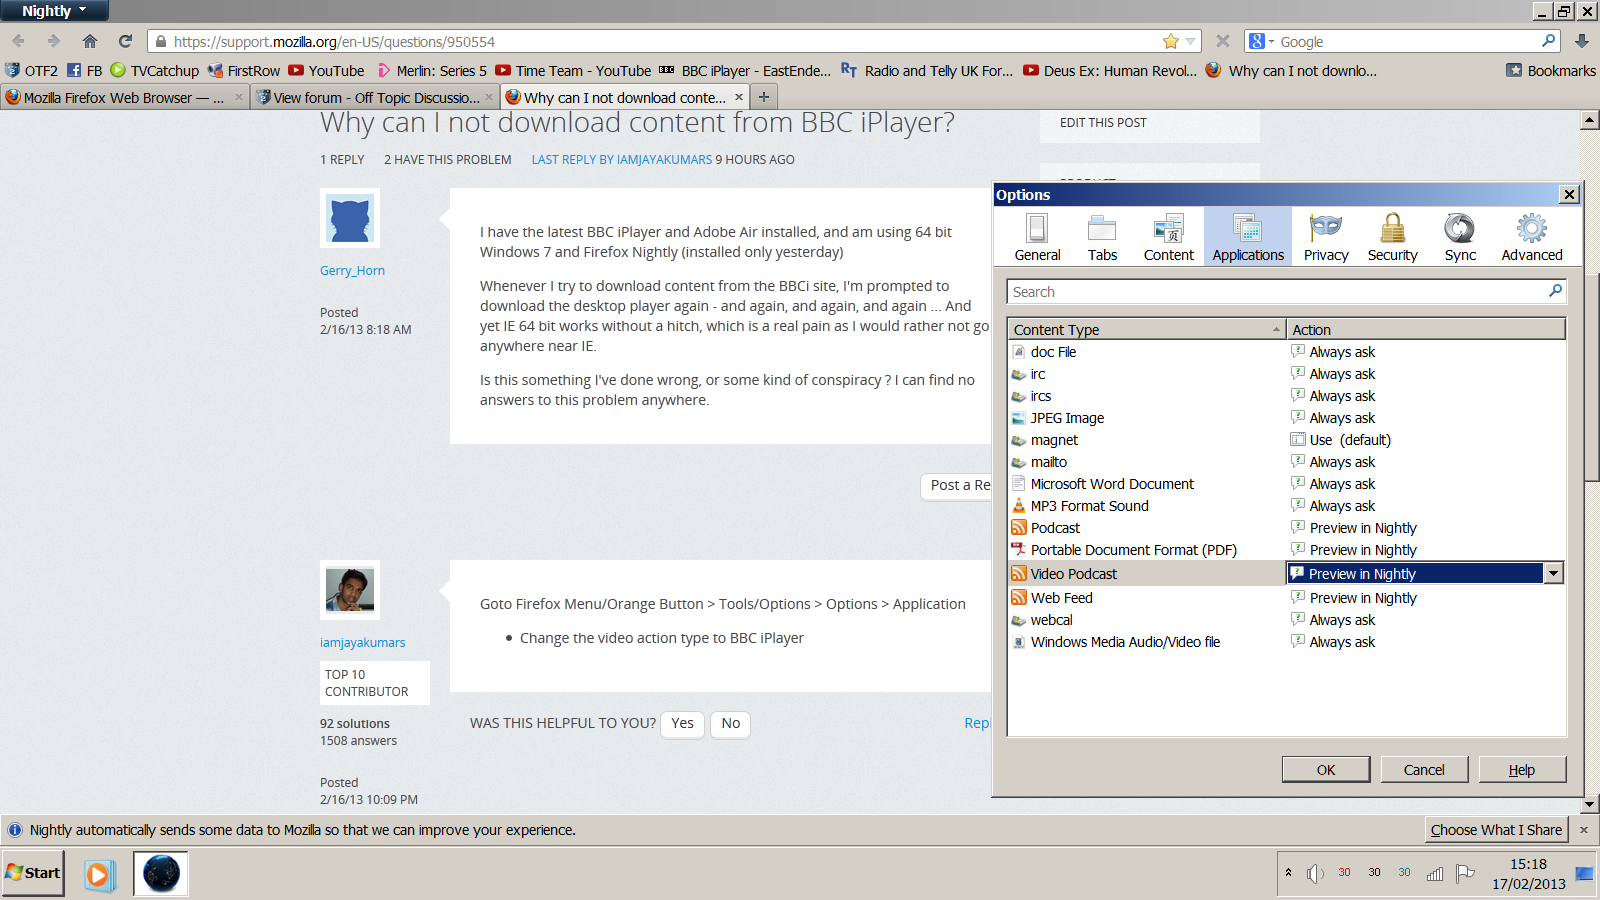Image resolution: width=1600 pixels, height=900 pixels.
Task: Click the Windows Start button
Action: pyautogui.click(x=33, y=873)
